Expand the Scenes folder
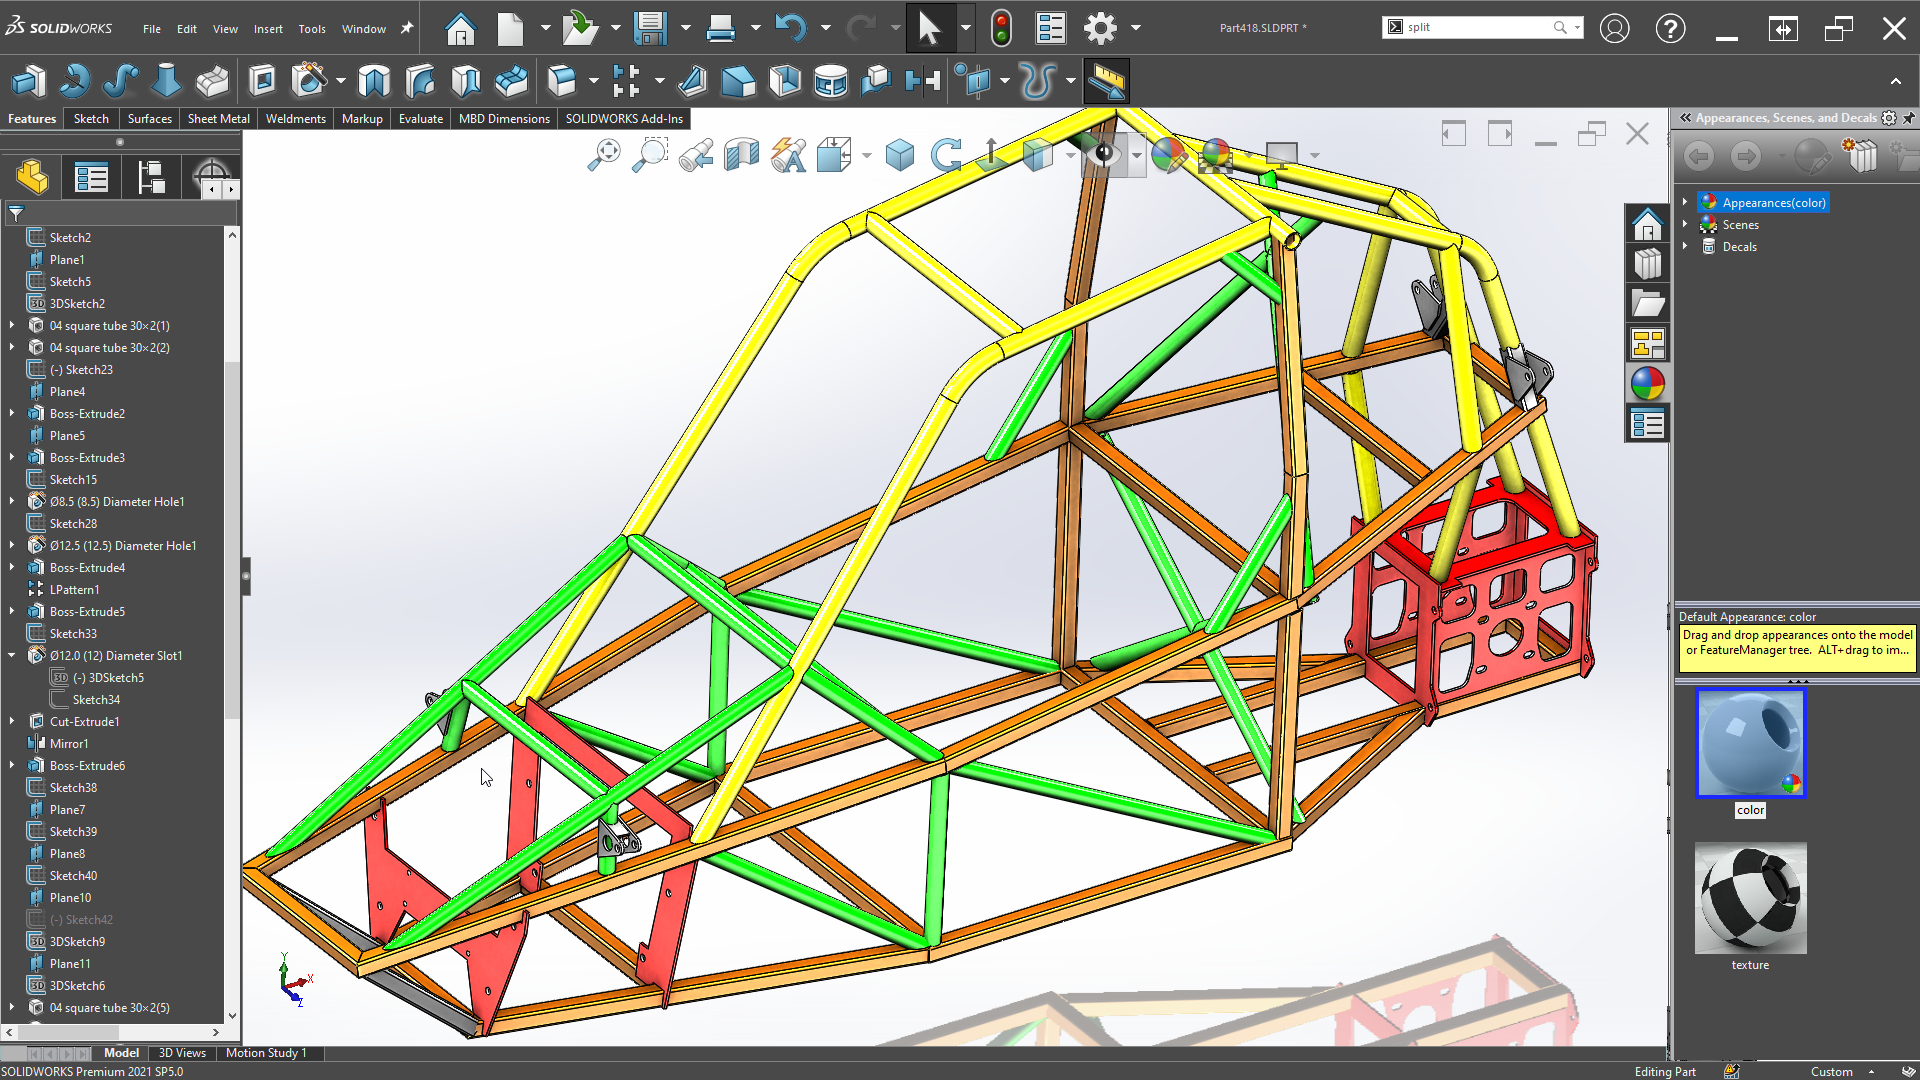Image resolution: width=1920 pixels, height=1080 pixels. tap(1685, 224)
